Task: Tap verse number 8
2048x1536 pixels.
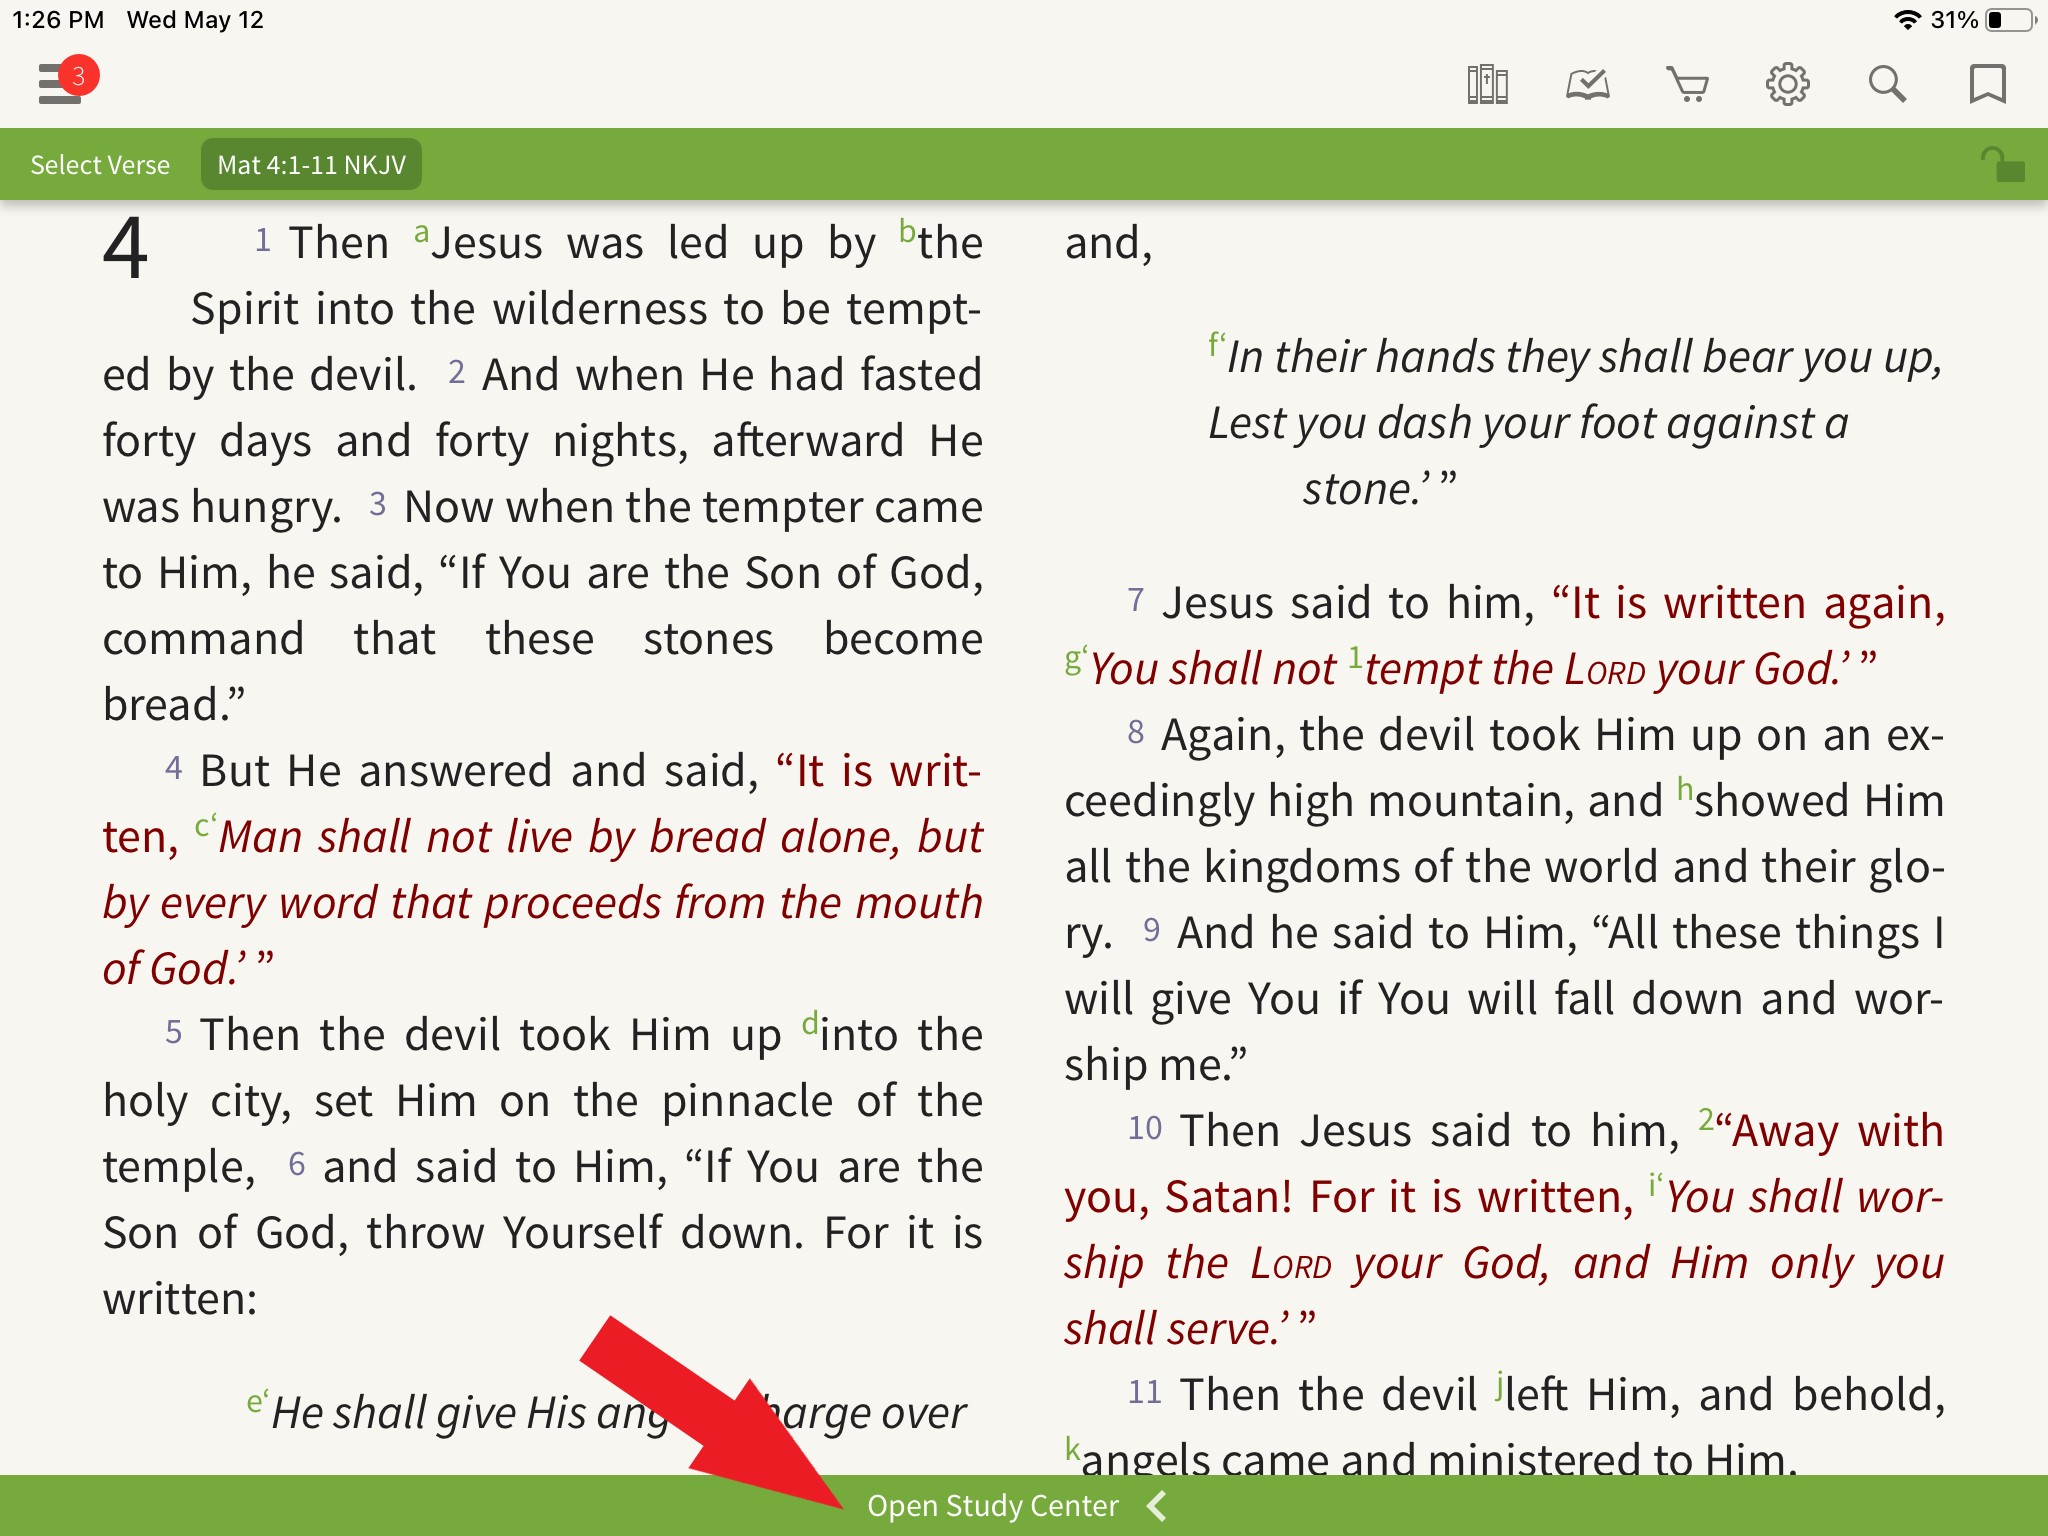Action: click(x=1136, y=732)
